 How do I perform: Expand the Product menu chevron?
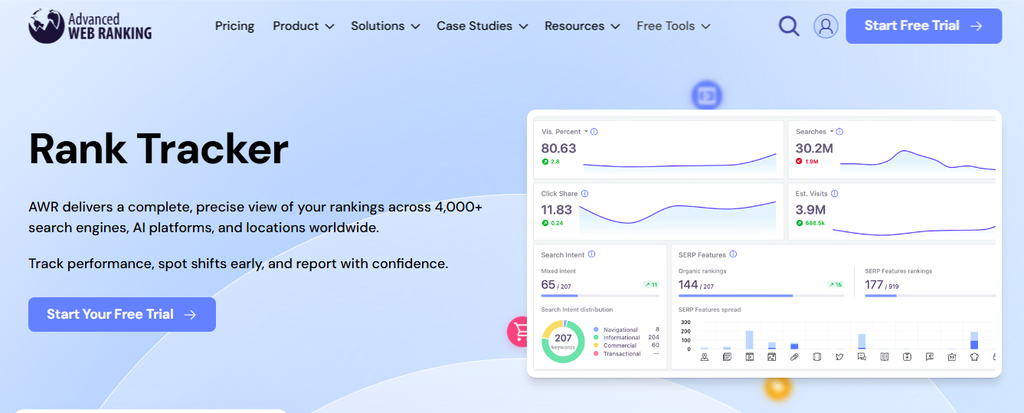[x=329, y=27]
